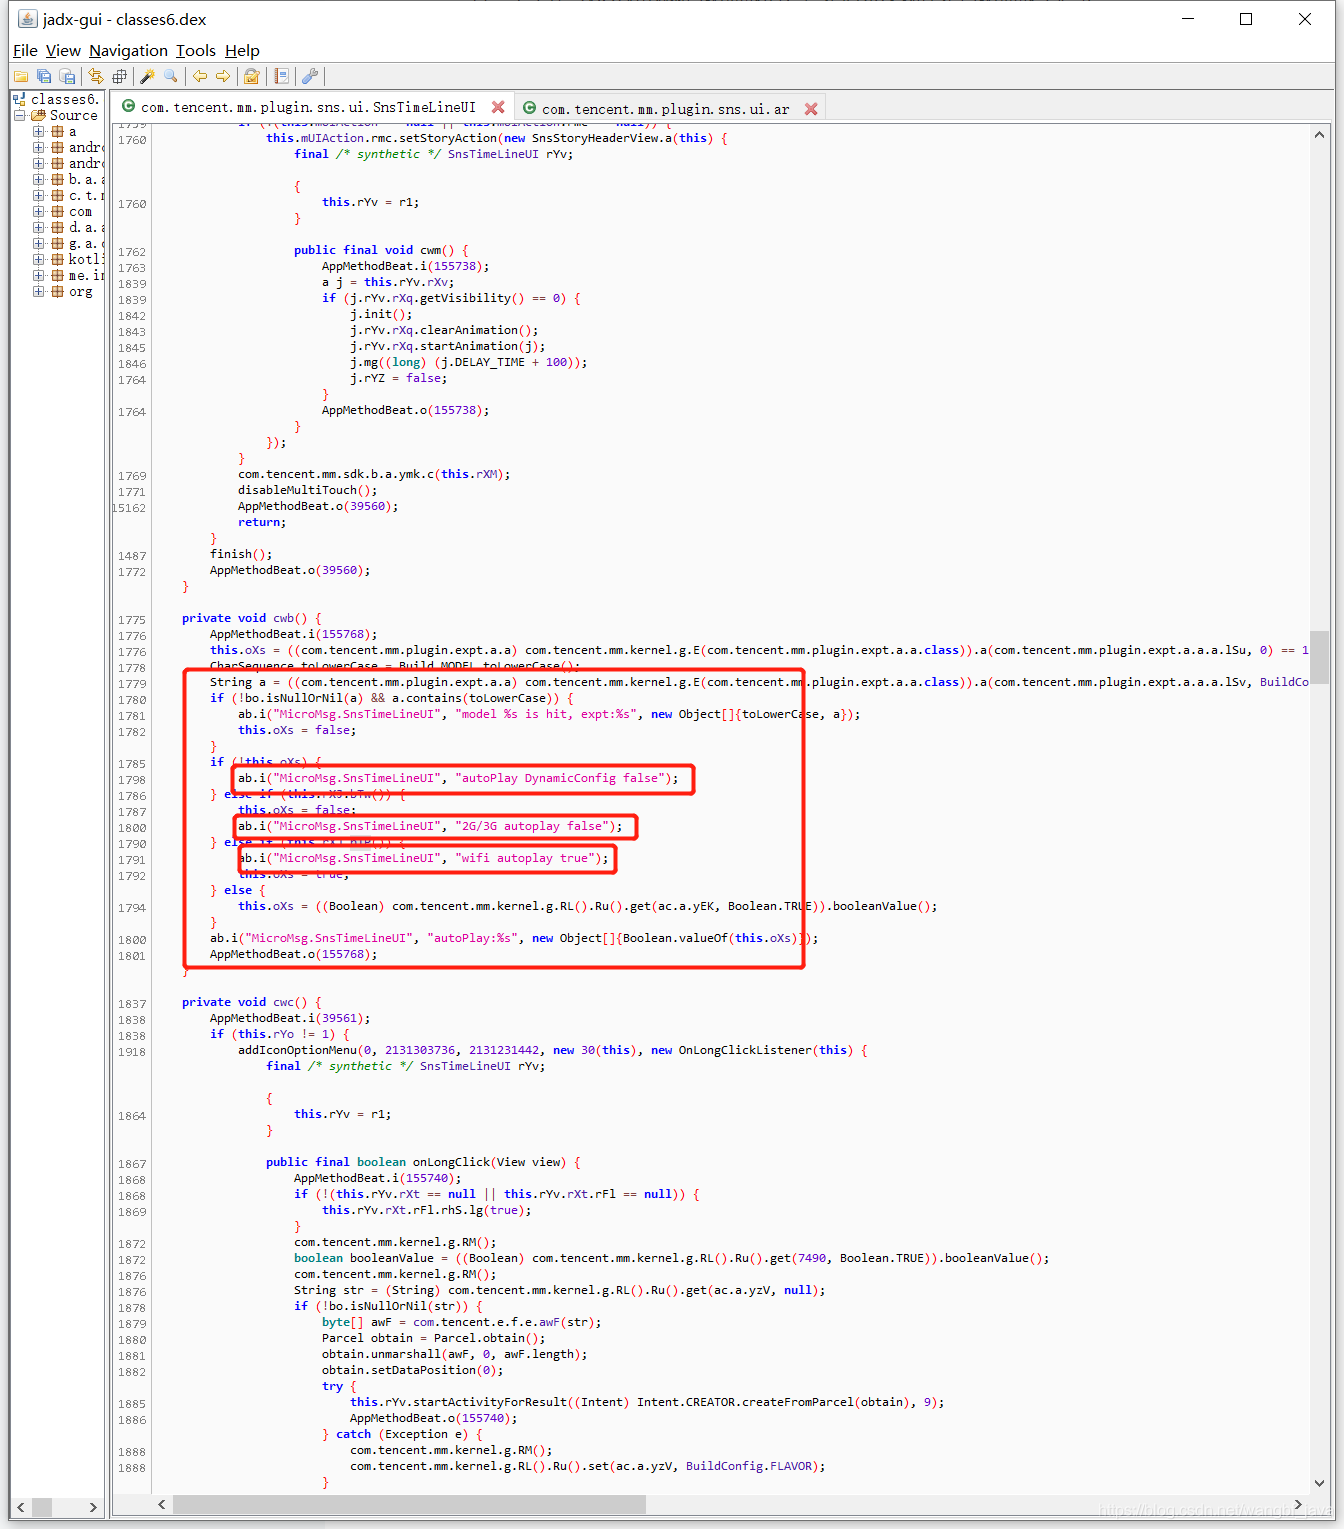
Task: Open the Tools menu
Action: [x=196, y=50]
